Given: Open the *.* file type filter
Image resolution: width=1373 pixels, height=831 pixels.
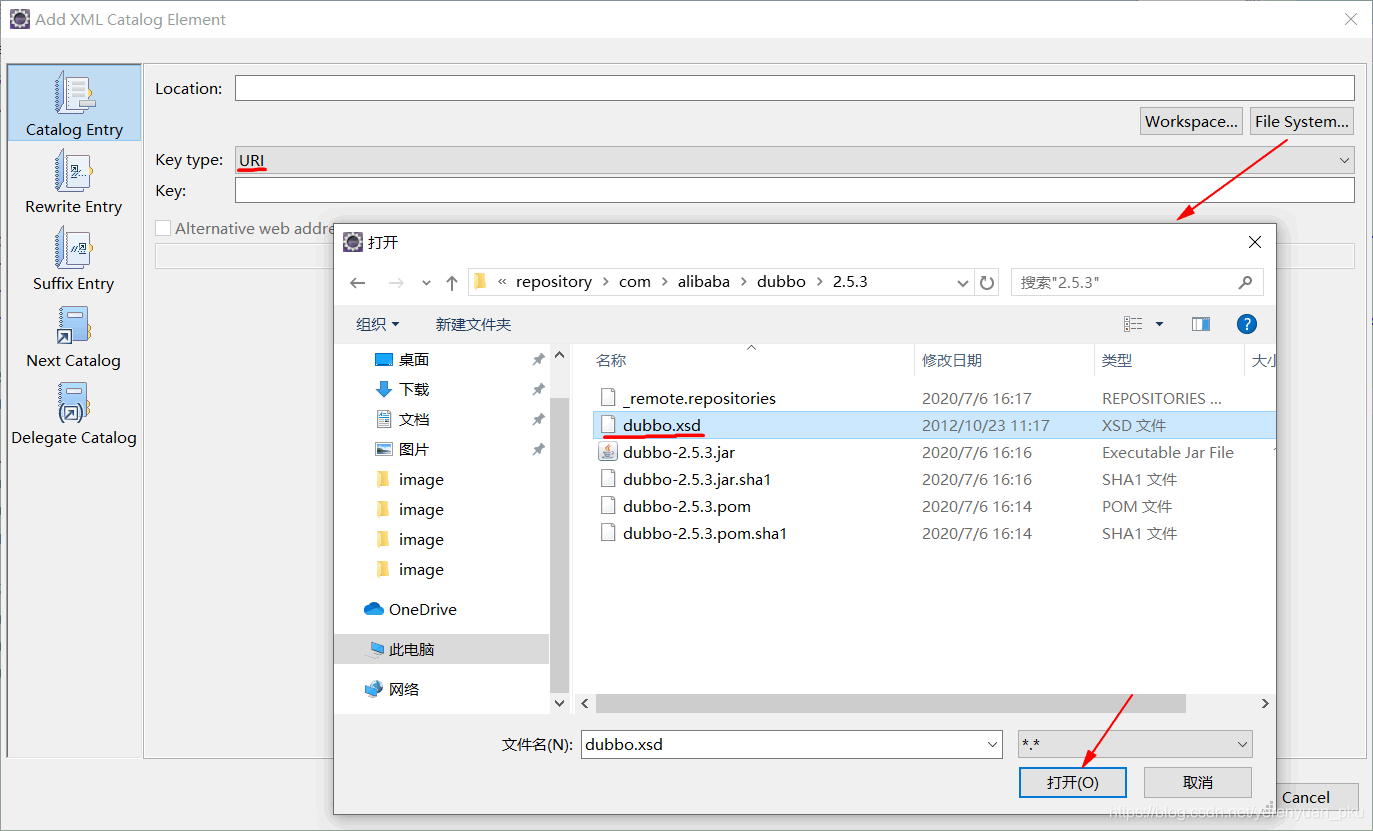Looking at the screenshot, I should 1135,744.
